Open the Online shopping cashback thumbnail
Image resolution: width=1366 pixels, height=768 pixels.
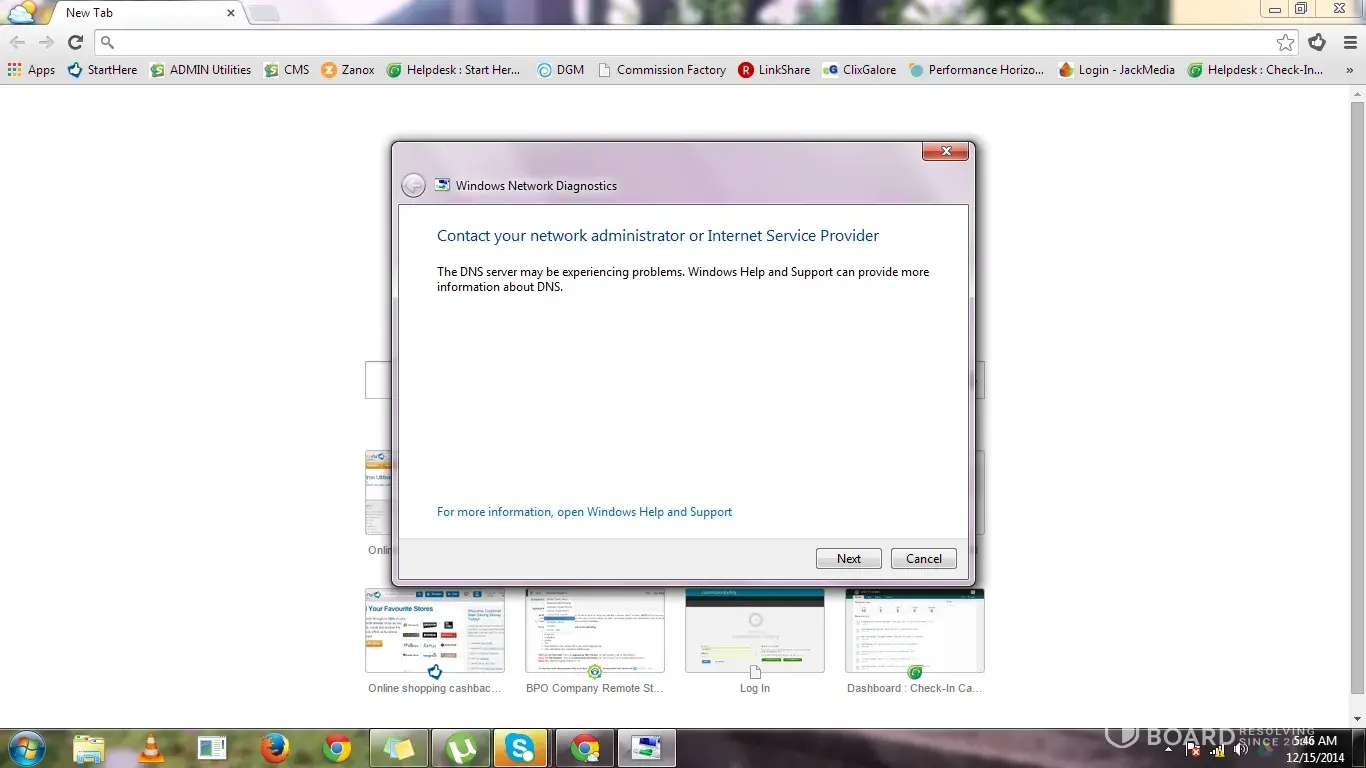tap(435, 631)
